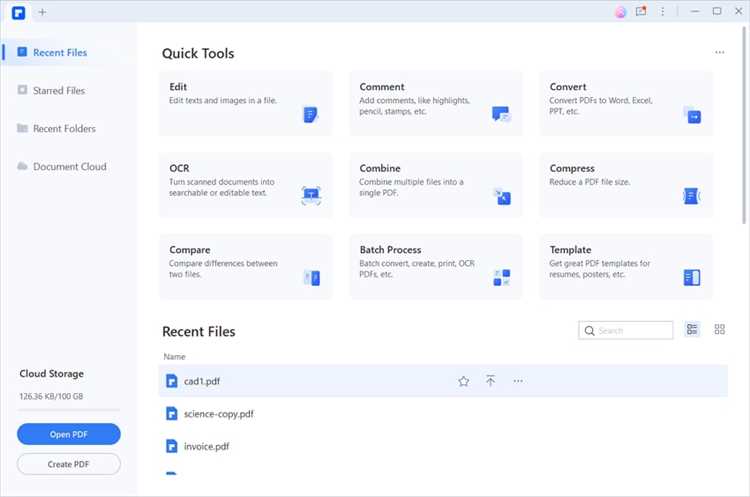
Task: Click the Convert tool icon
Action: pyautogui.click(x=692, y=115)
